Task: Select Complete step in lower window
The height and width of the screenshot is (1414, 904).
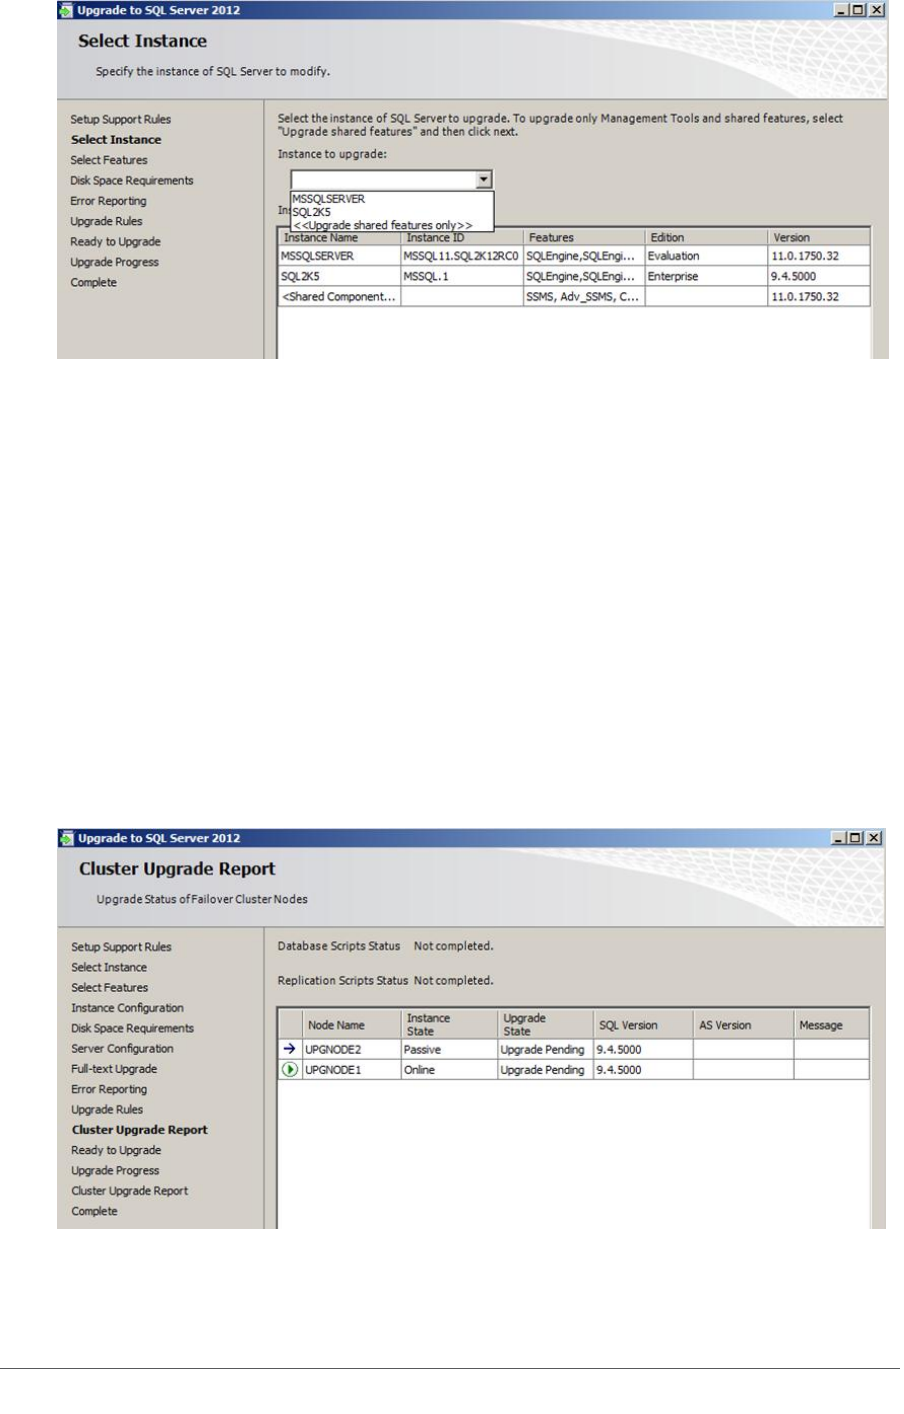Action: 94,1211
